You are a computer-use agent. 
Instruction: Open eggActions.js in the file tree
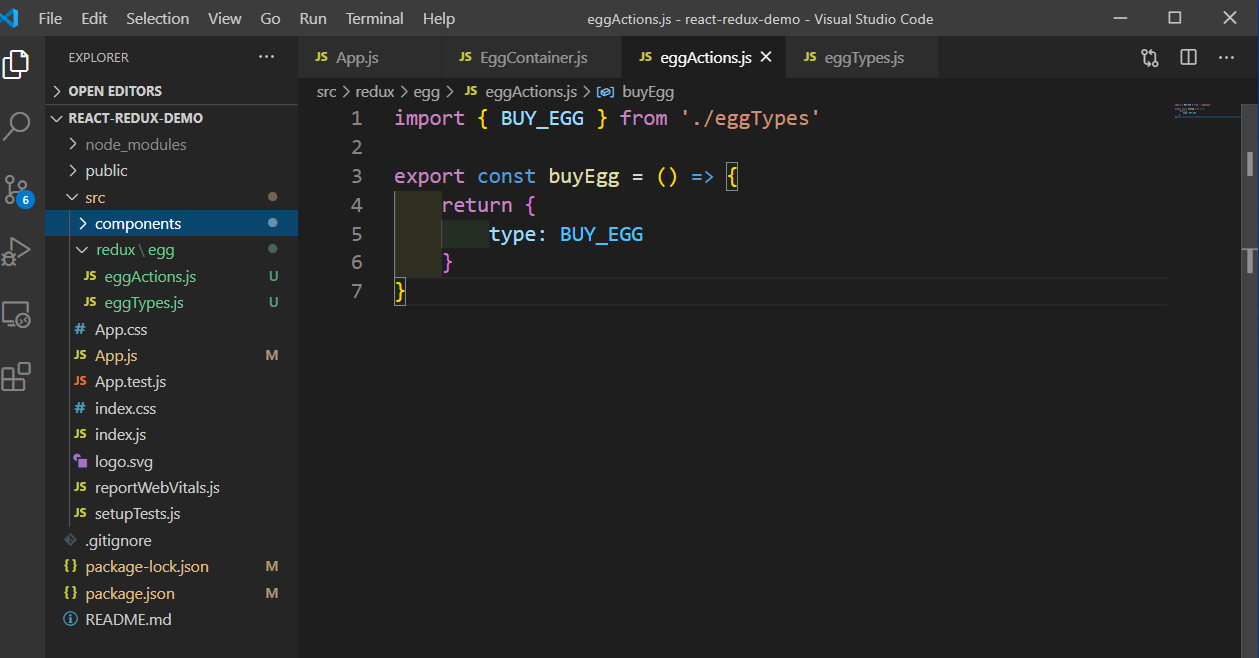click(172, 276)
